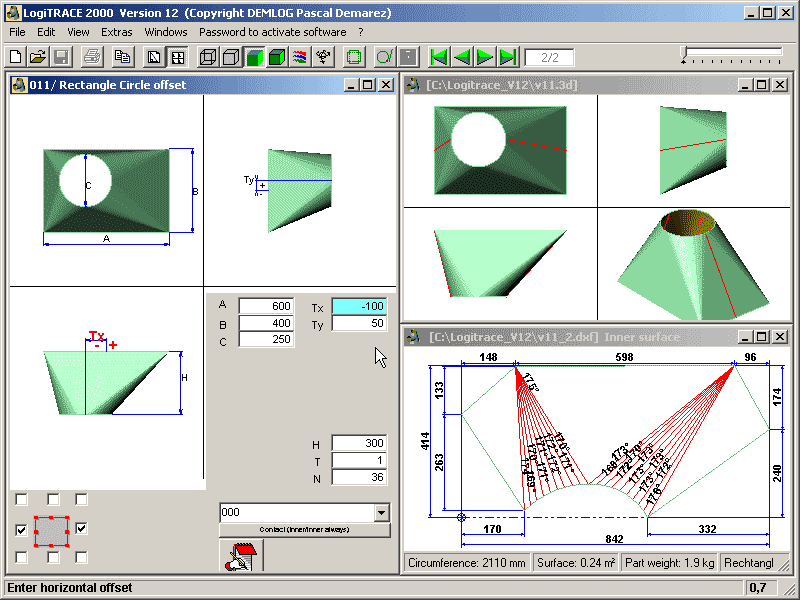Open the View menu

[x=78, y=32]
